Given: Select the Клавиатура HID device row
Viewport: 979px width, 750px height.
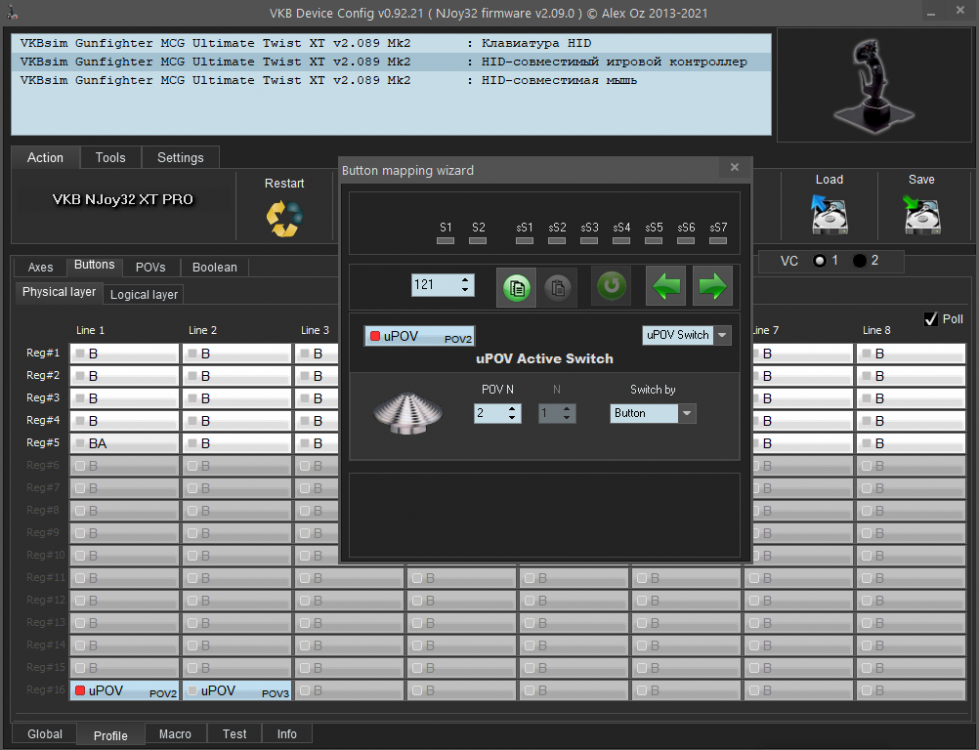Looking at the screenshot, I should 391,43.
